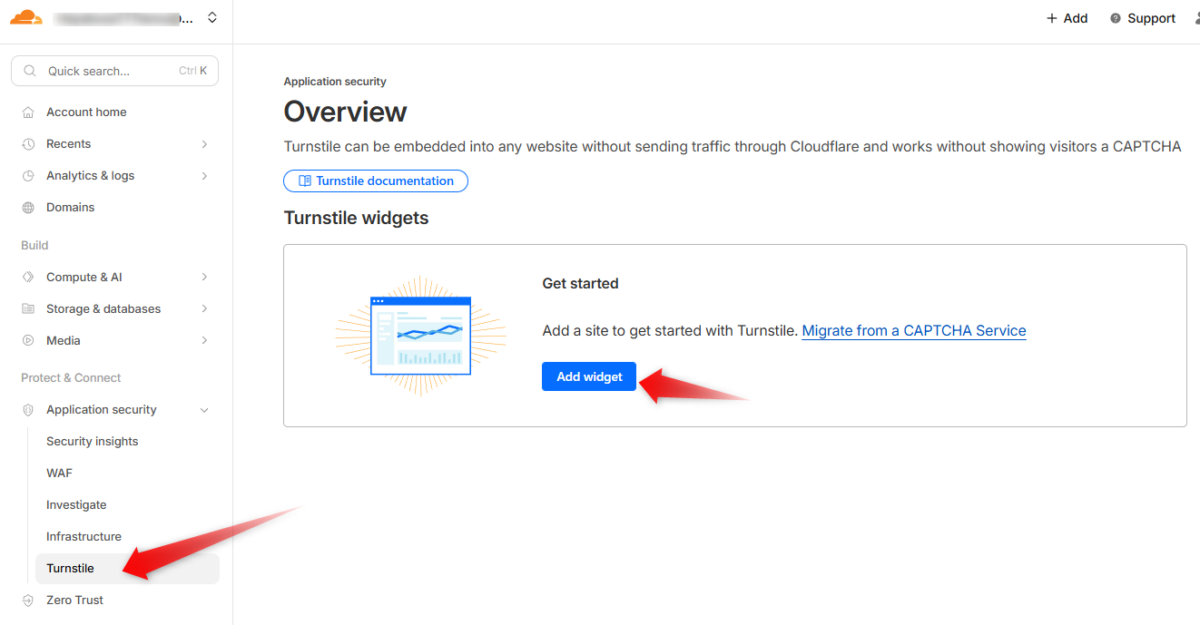Open the Migrate from a CAPTCHA Service link
The height and width of the screenshot is (625, 1200).
coord(913,330)
